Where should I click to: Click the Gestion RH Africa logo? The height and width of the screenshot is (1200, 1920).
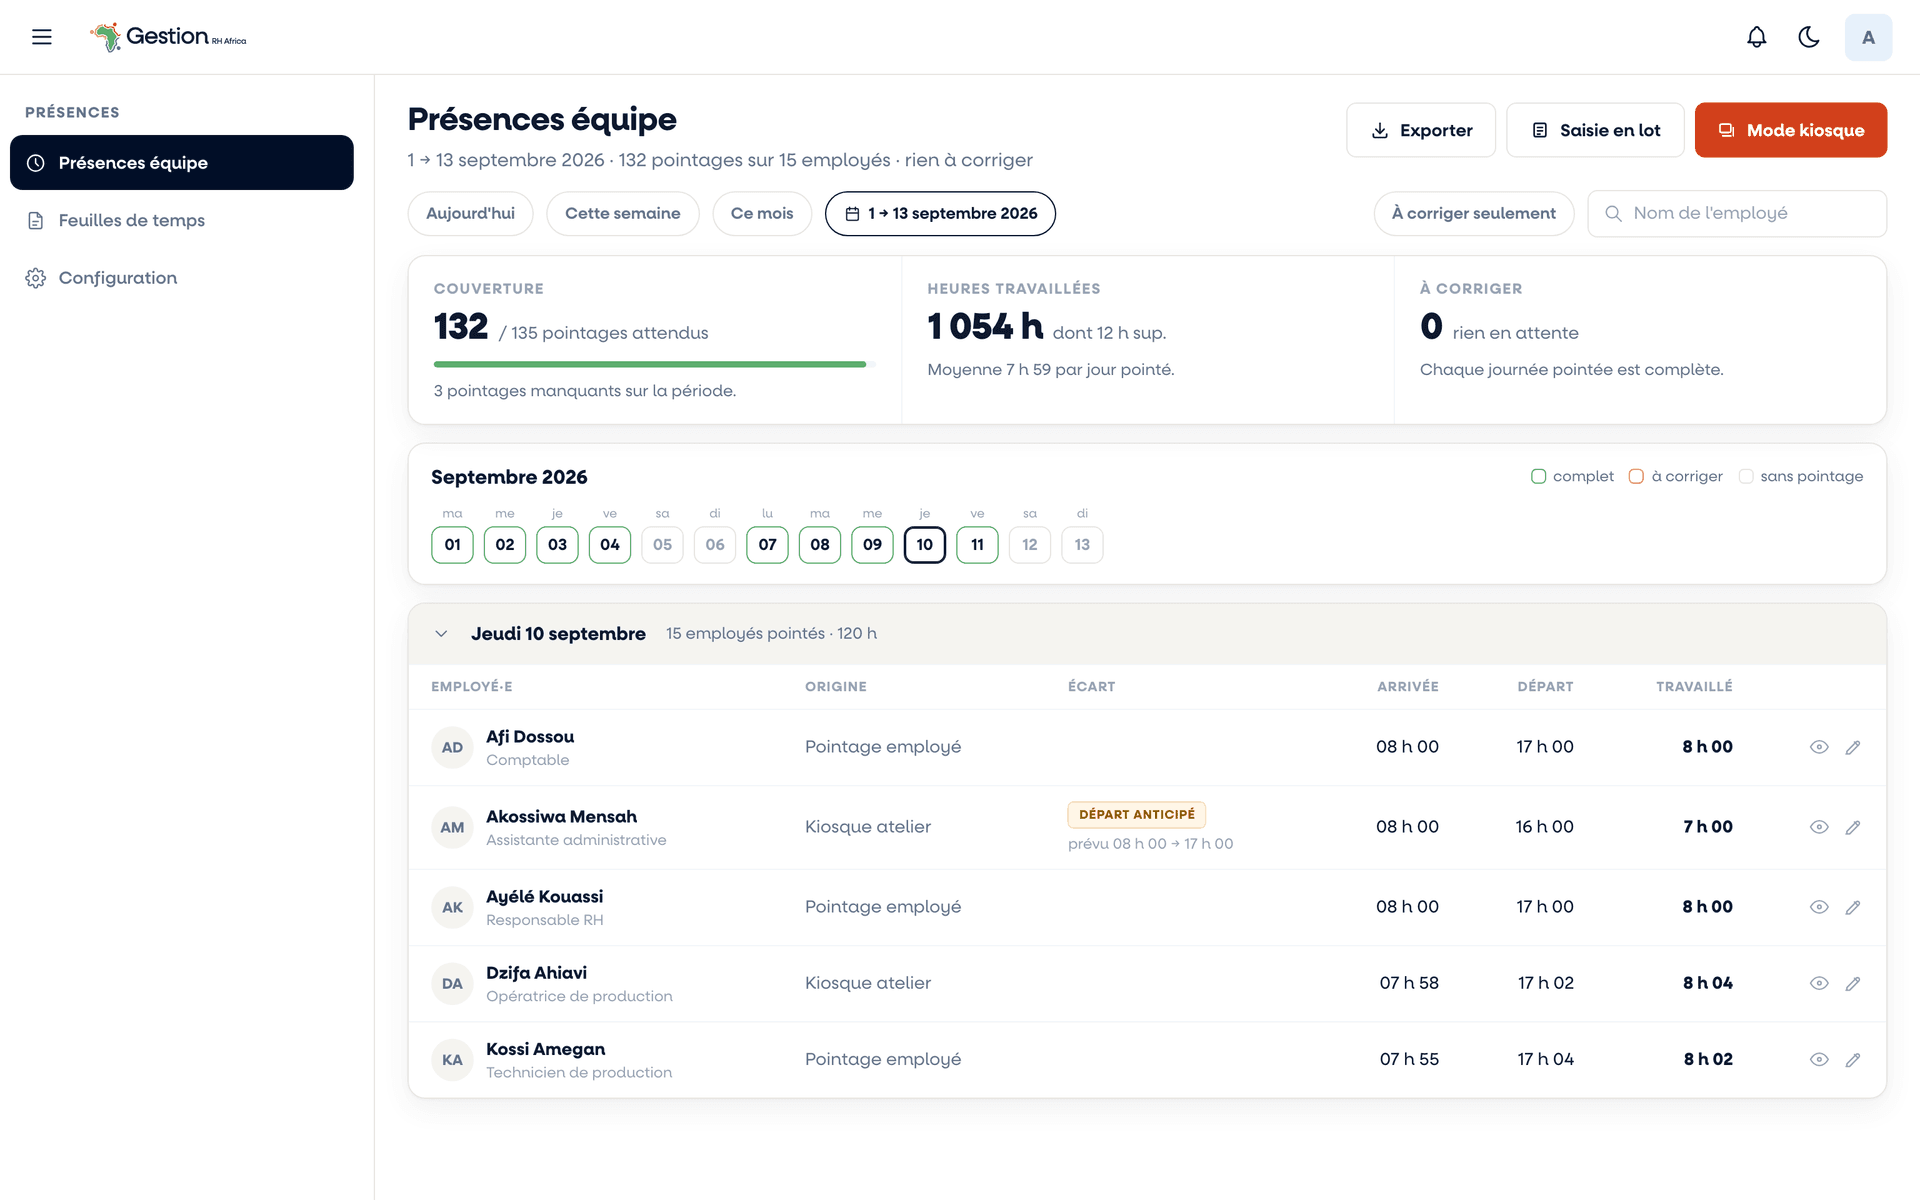(x=168, y=37)
